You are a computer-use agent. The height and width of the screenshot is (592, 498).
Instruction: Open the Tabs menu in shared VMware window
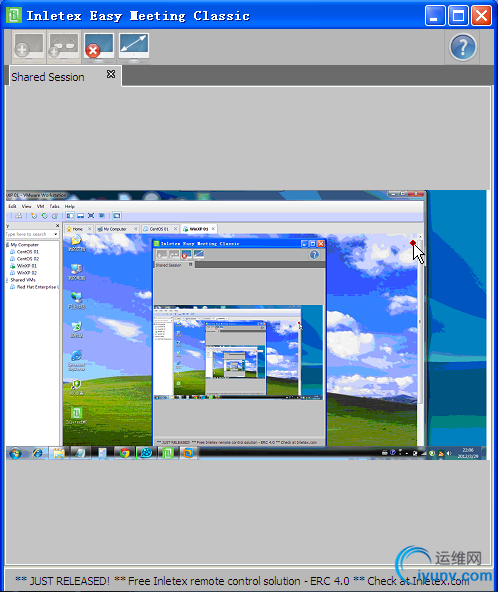pos(54,206)
